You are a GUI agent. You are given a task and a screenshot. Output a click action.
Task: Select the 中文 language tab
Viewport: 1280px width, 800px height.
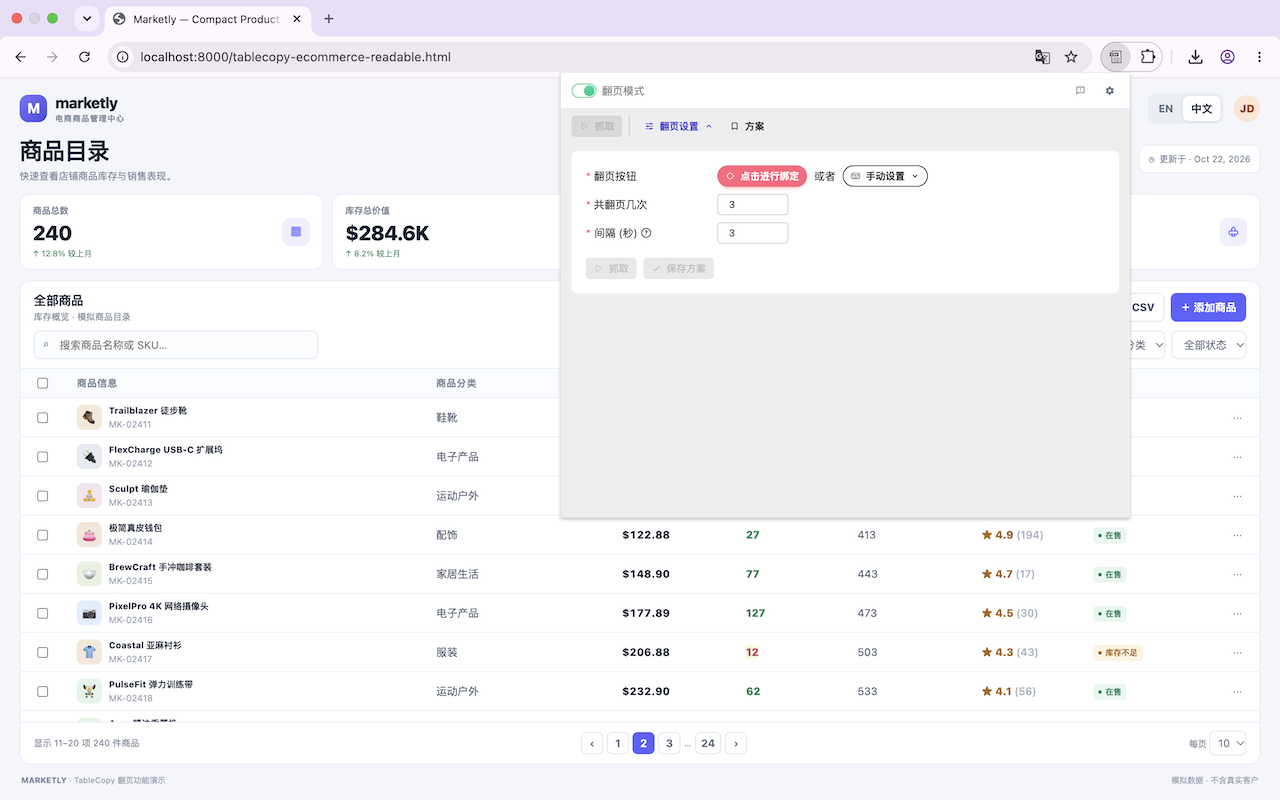[x=1201, y=109]
